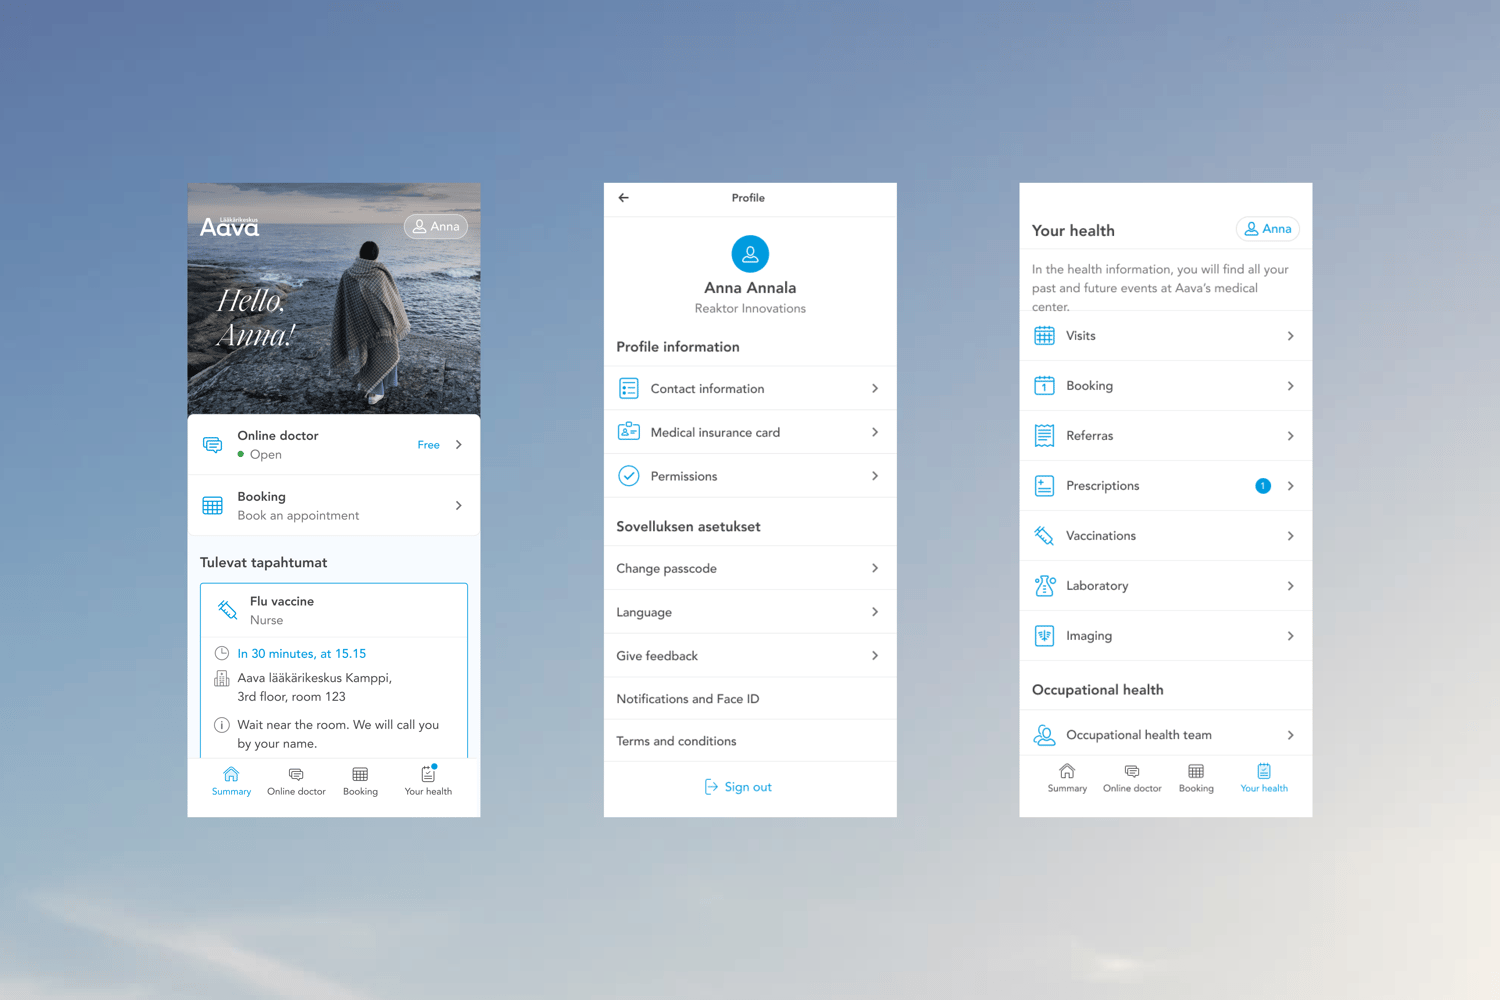Open Referras using its chevron arrow

1290,435
